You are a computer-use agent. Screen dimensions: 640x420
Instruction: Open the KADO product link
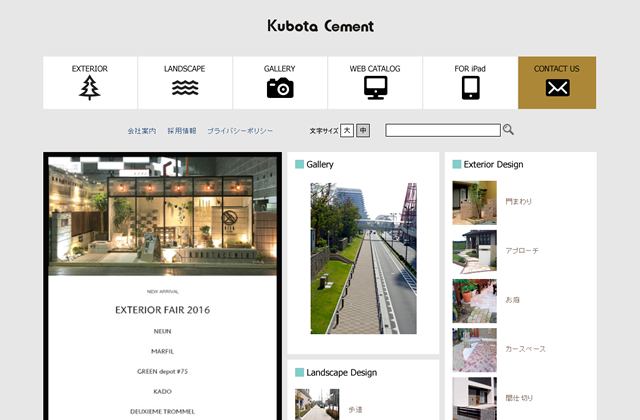tap(162, 391)
